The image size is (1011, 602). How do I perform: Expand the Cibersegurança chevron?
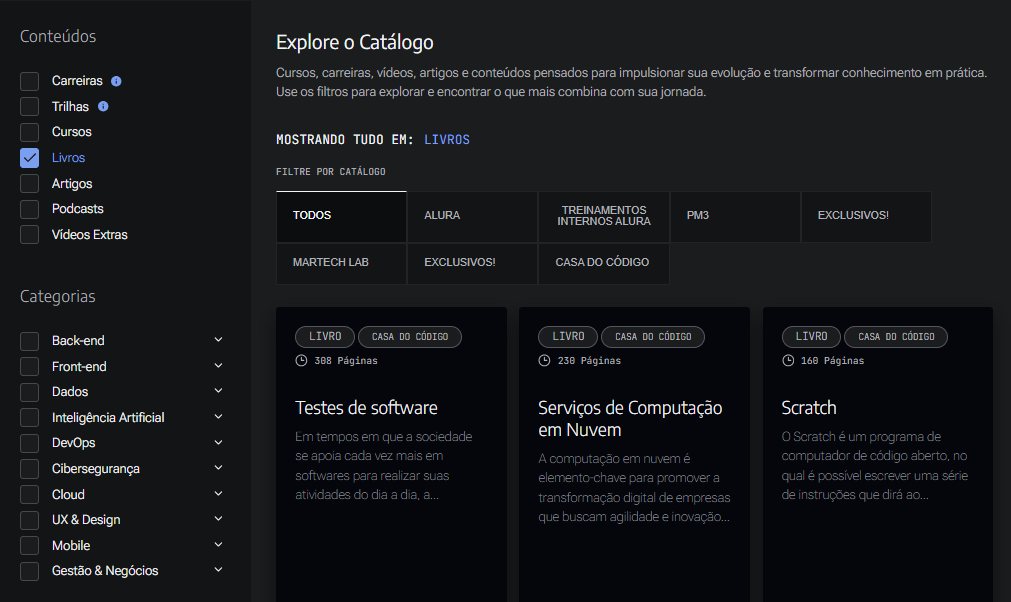coord(219,467)
